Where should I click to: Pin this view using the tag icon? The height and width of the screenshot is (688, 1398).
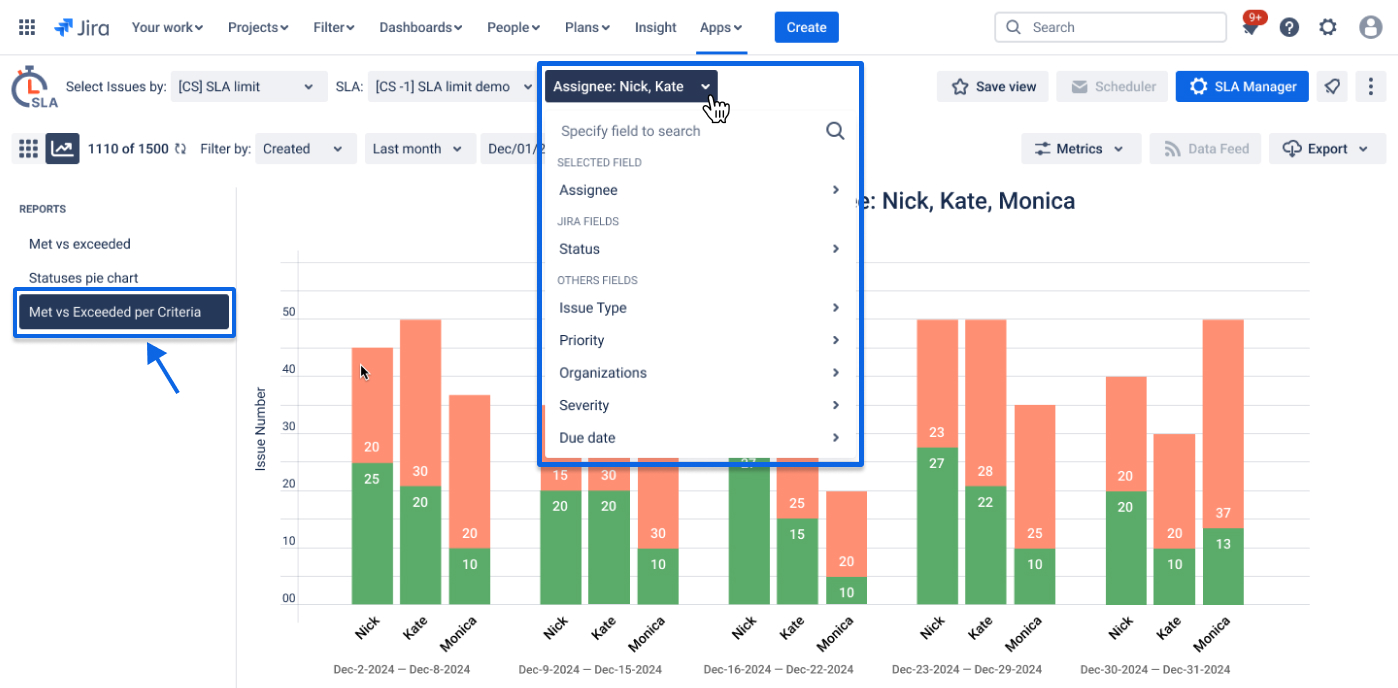[1332, 86]
